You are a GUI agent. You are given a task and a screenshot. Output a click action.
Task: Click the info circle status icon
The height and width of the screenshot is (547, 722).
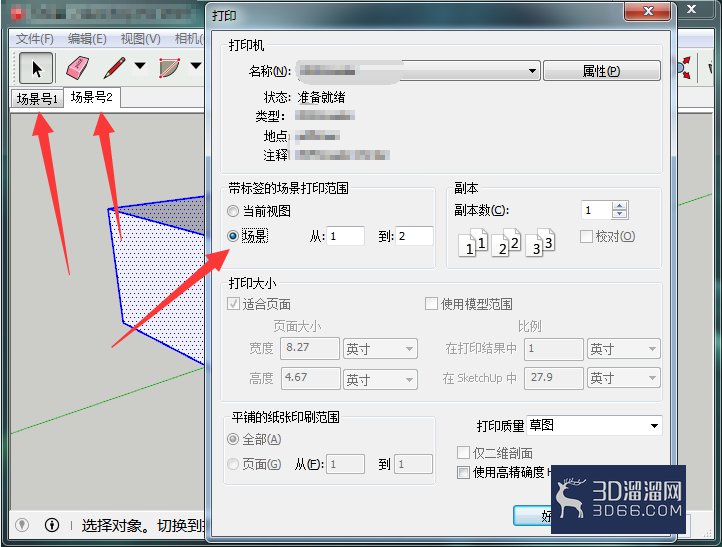click(x=52, y=524)
